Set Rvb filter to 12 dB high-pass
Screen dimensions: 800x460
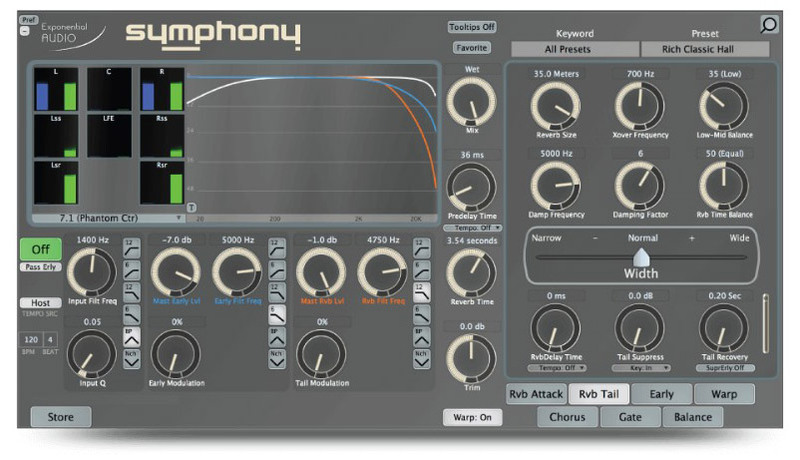[x=421, y=247]
